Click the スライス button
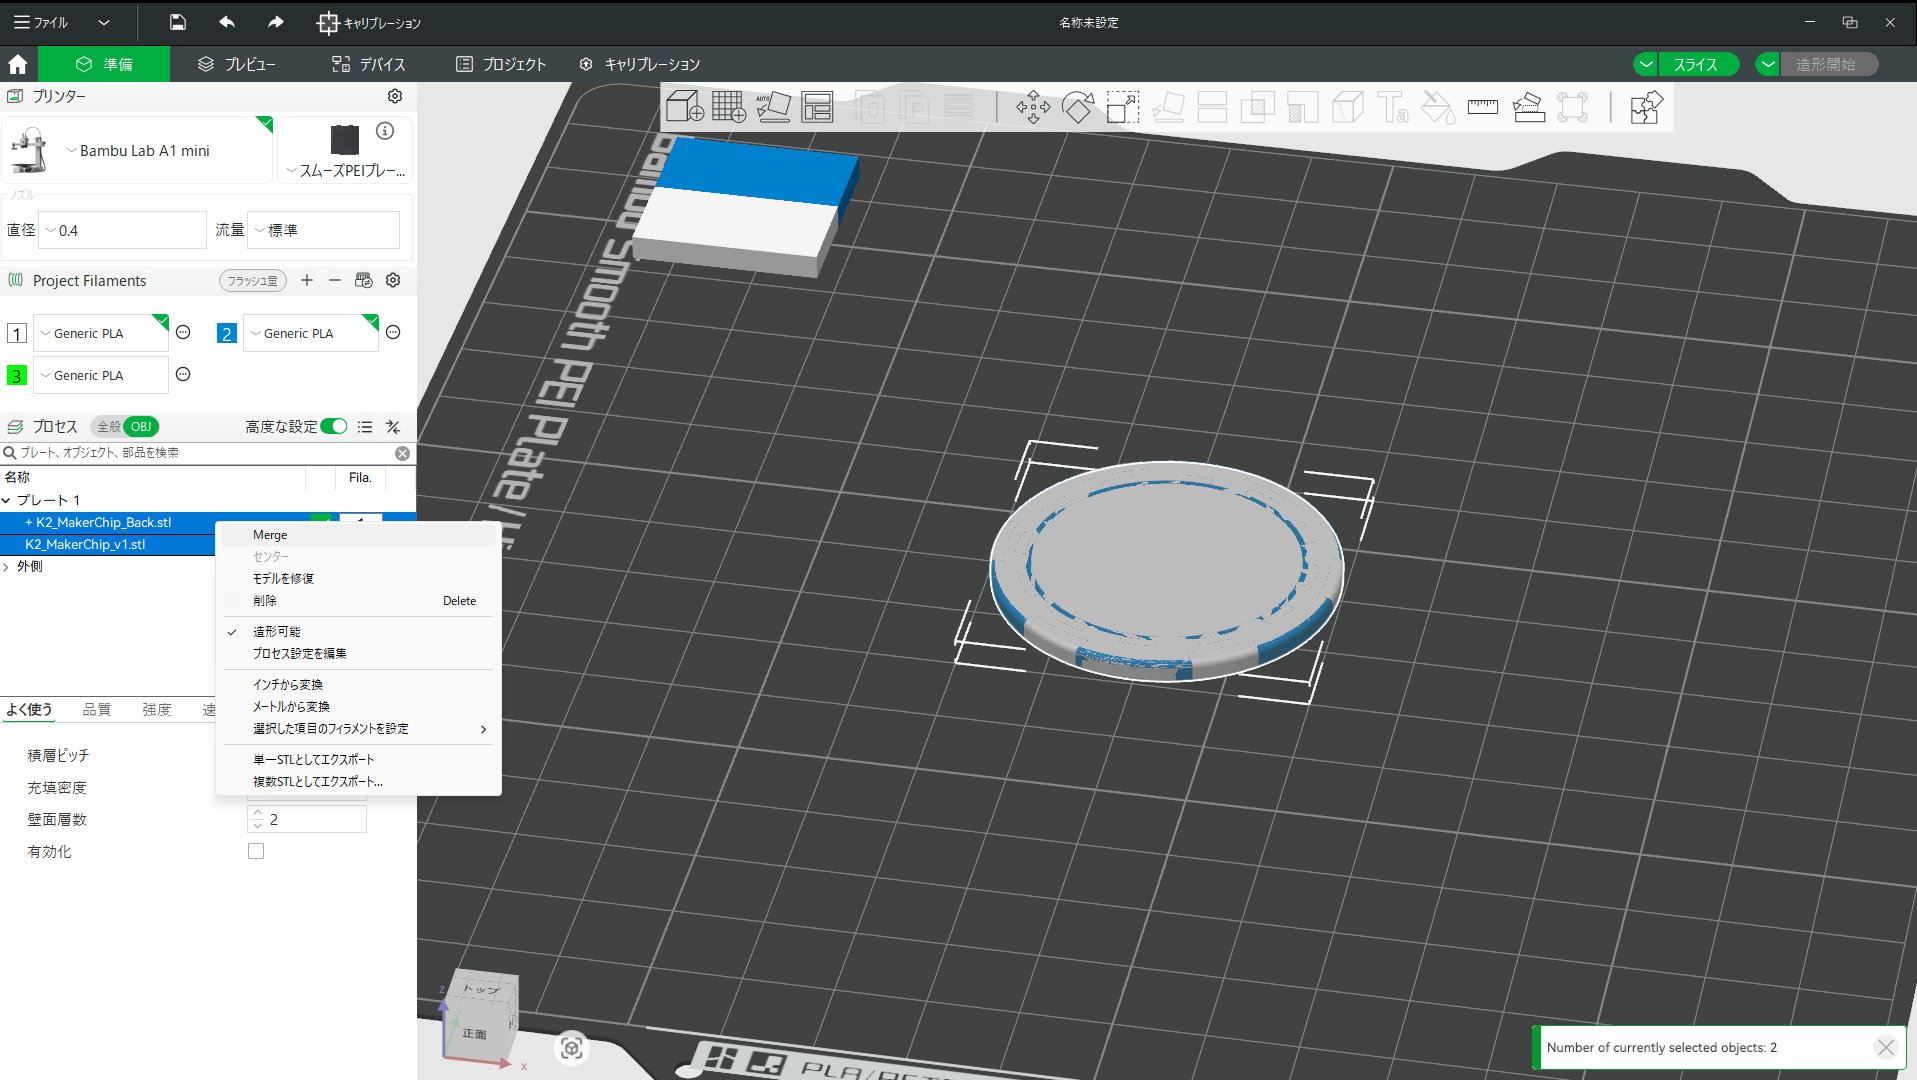 [1696, 64]
